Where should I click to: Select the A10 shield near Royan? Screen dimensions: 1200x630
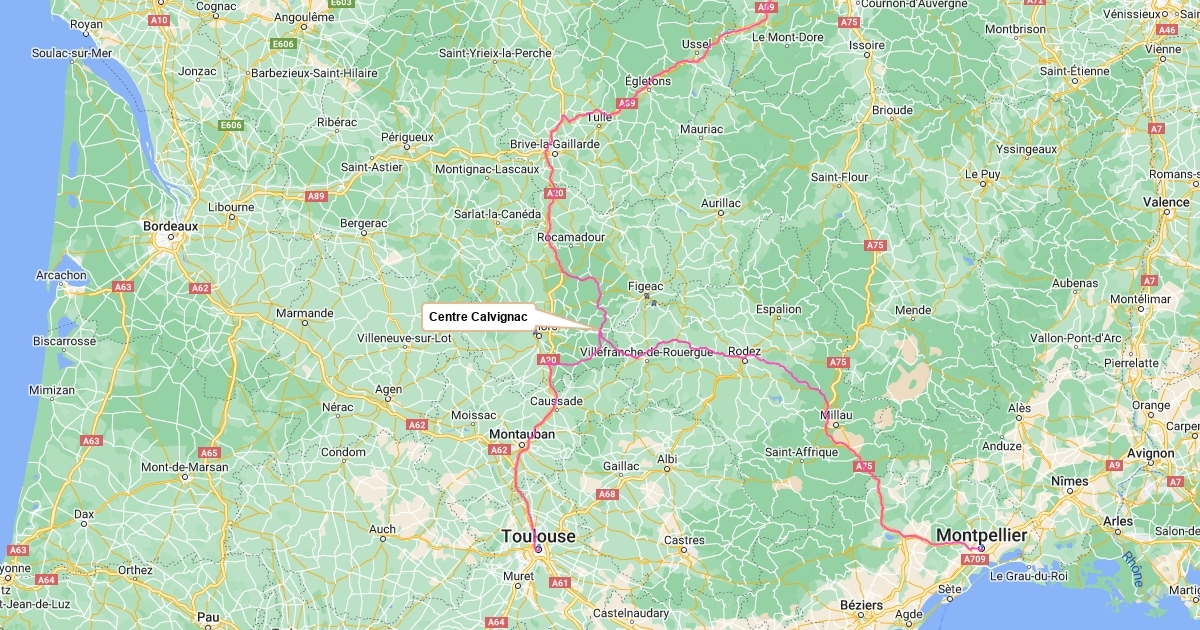[159, 19]
